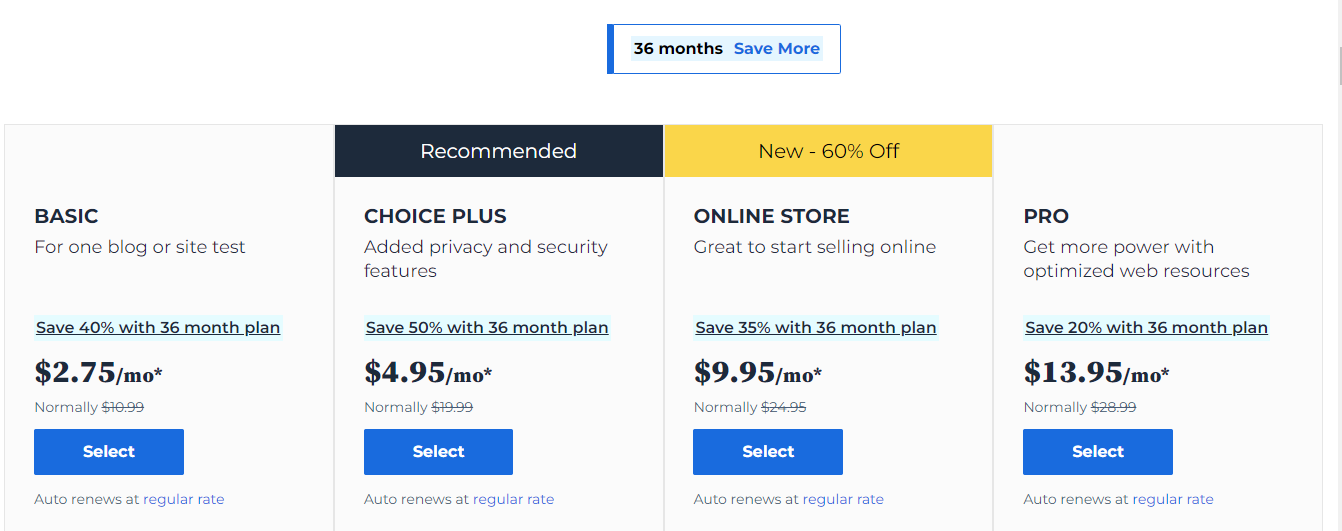
Task: Click the PRO plan heading
Action: 1046,216
